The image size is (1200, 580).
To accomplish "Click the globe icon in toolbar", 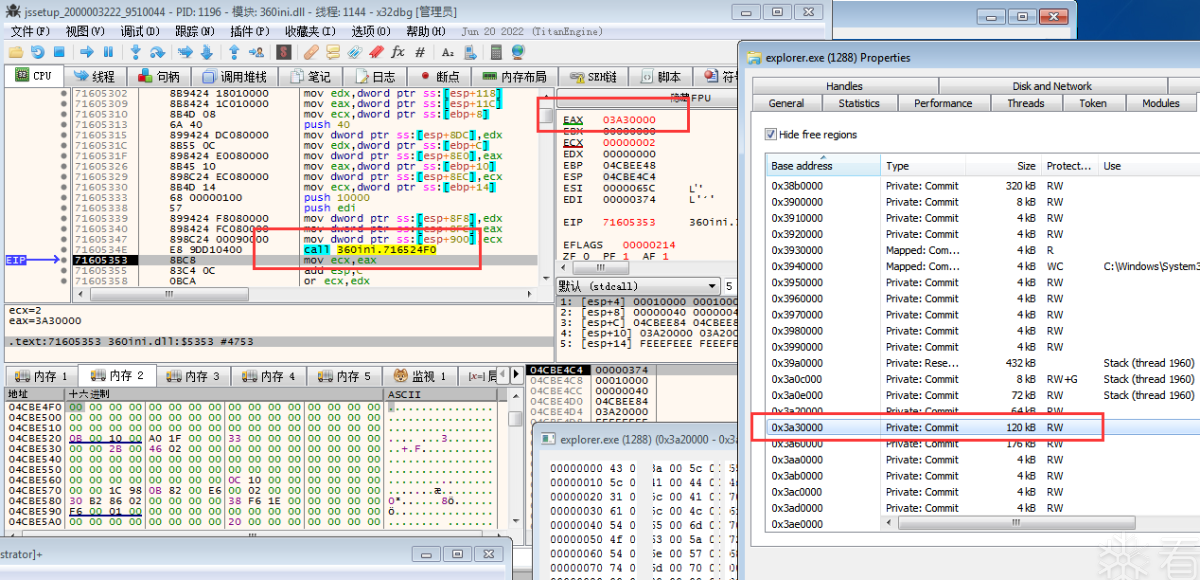I will click(x=517, y=52).
